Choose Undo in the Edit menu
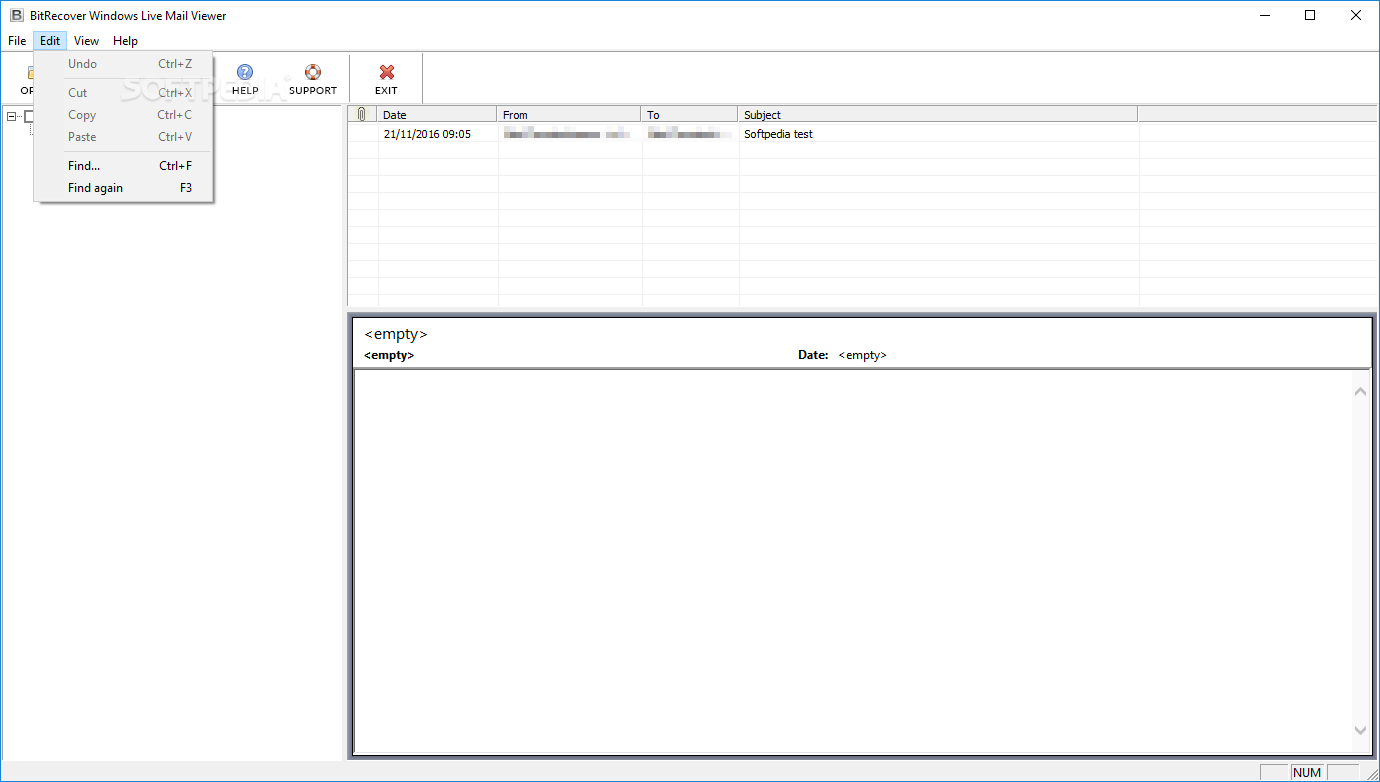This screenshot has height=782, width=1380. (x=124, y=64)
